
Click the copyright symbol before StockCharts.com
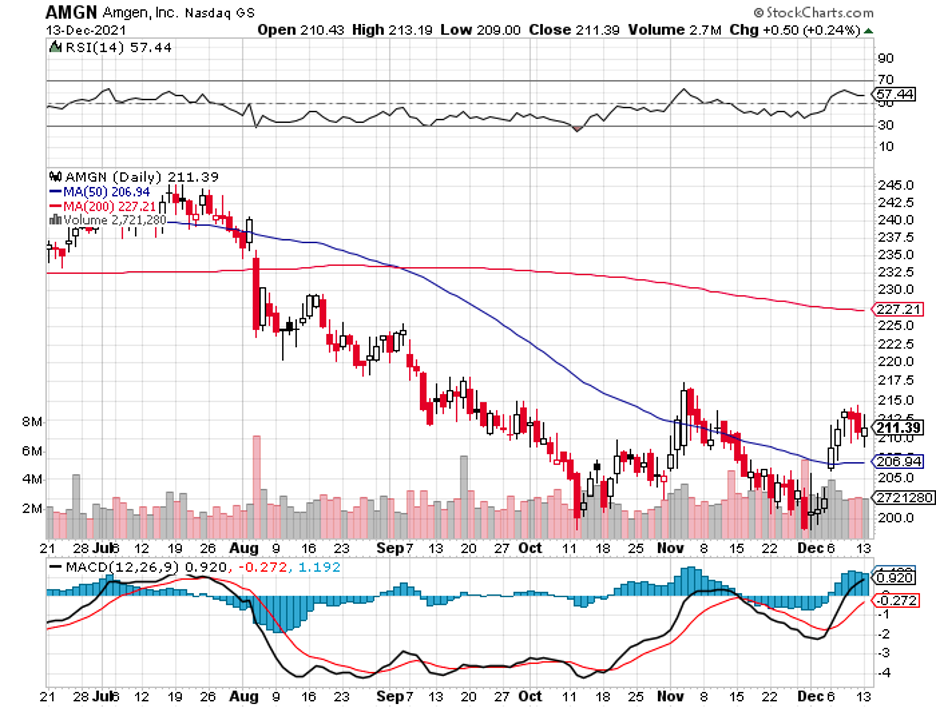coord(760,13)
